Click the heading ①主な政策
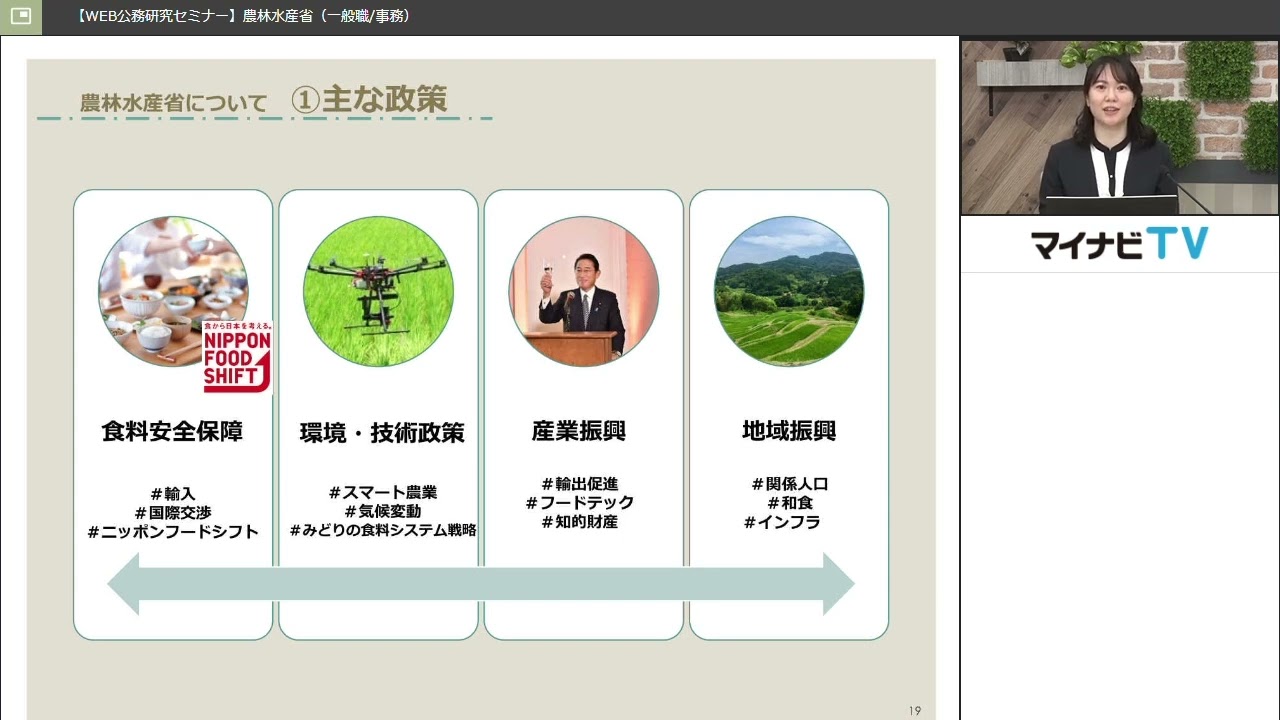Viewport: 1280px width, 720px height. 369,99
